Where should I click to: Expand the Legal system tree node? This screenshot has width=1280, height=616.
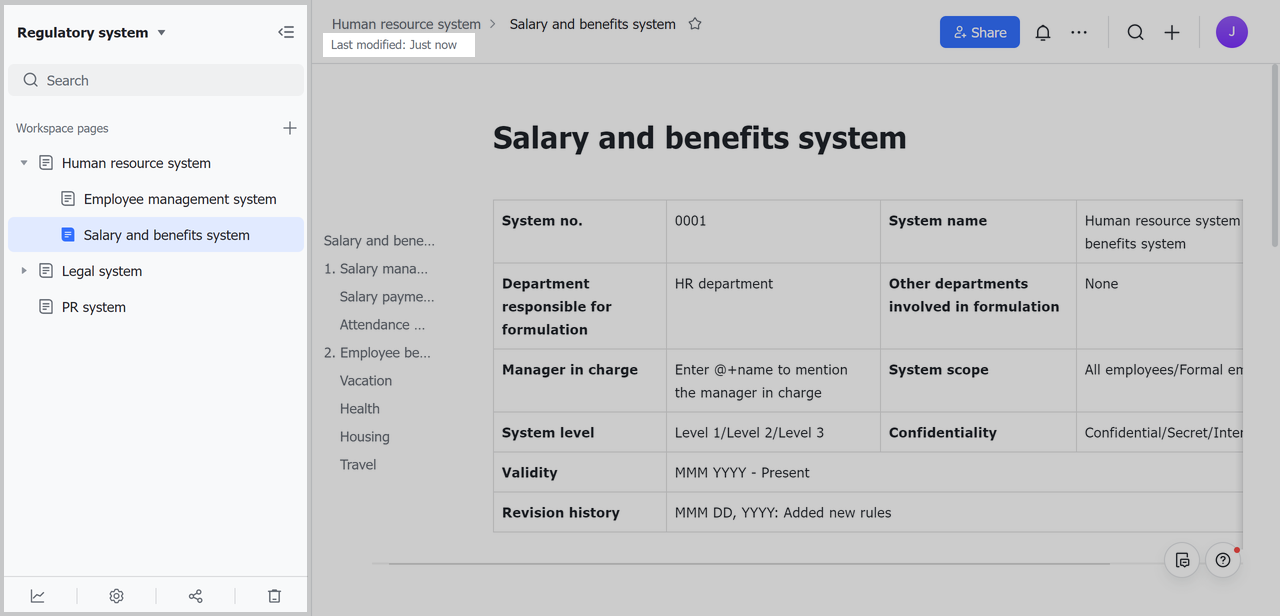(x=24, y=271)
